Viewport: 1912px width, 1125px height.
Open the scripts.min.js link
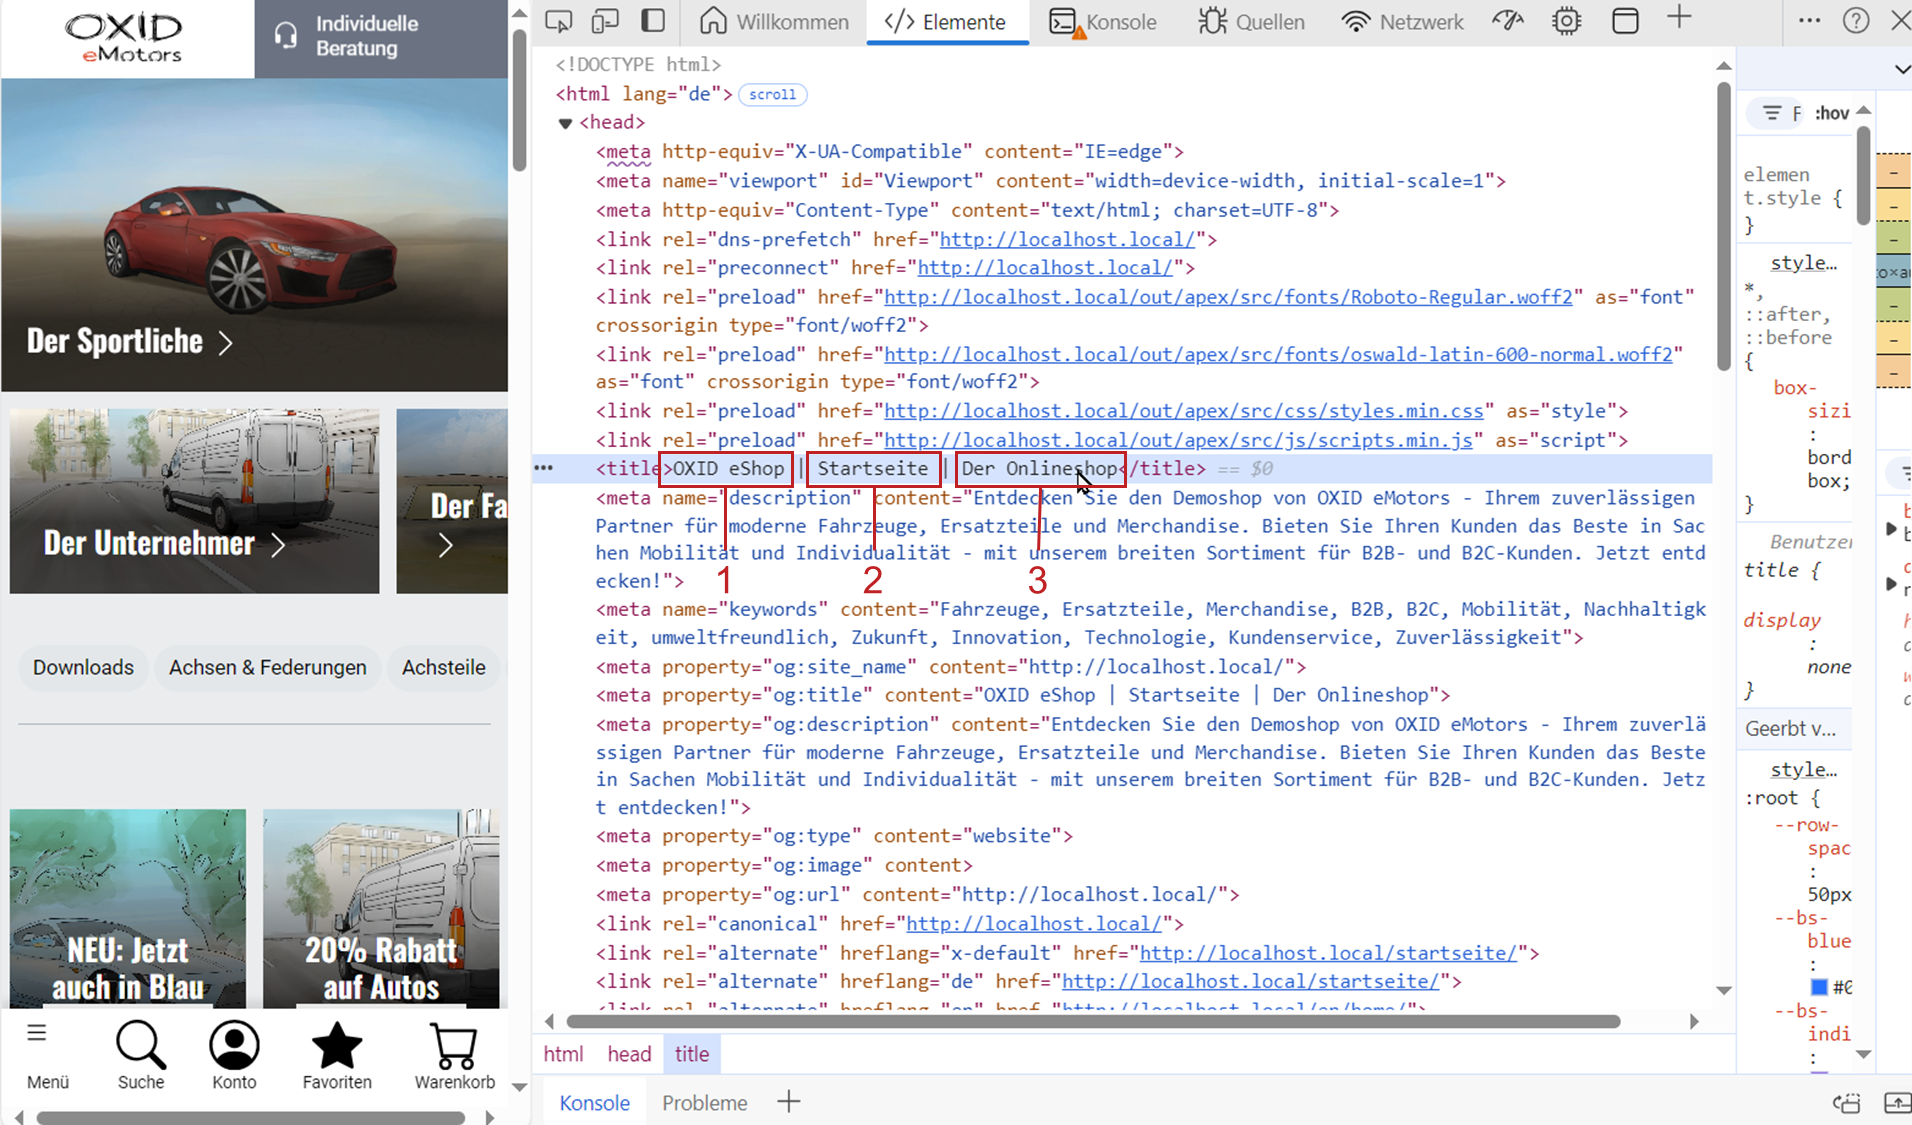pos(1178,440)
